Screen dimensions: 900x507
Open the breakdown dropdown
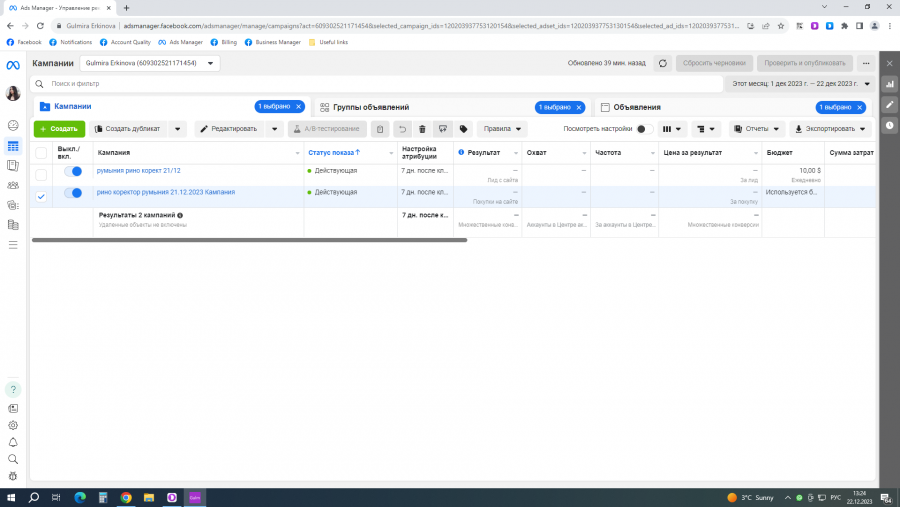pyautogui.click(x=705, y=129)
